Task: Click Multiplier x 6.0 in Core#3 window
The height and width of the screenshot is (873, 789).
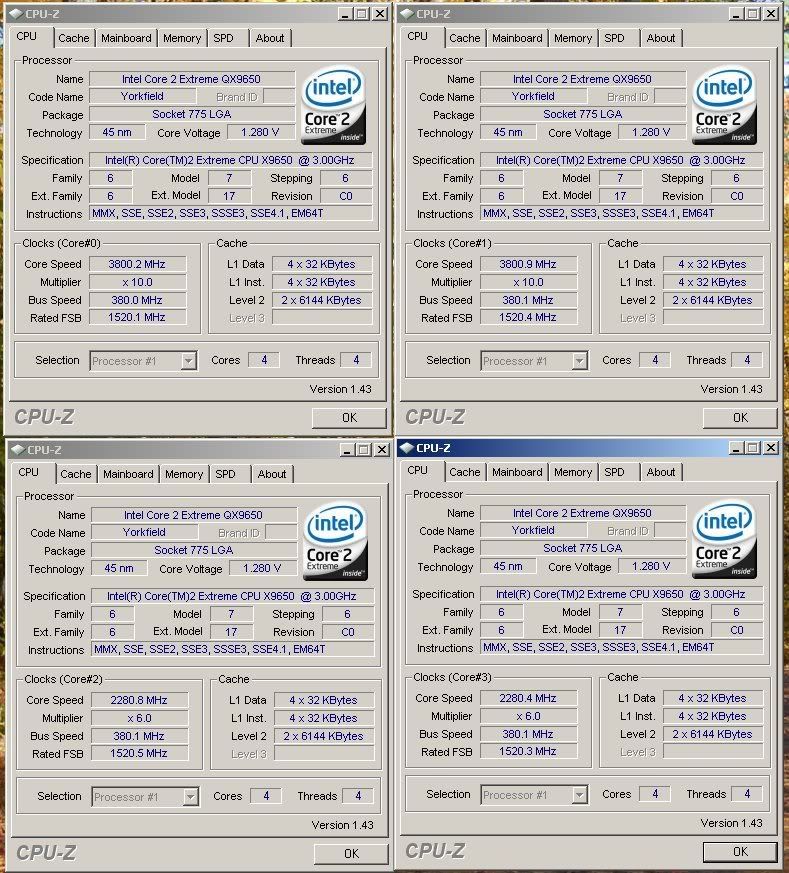Action: click(528, 715)
